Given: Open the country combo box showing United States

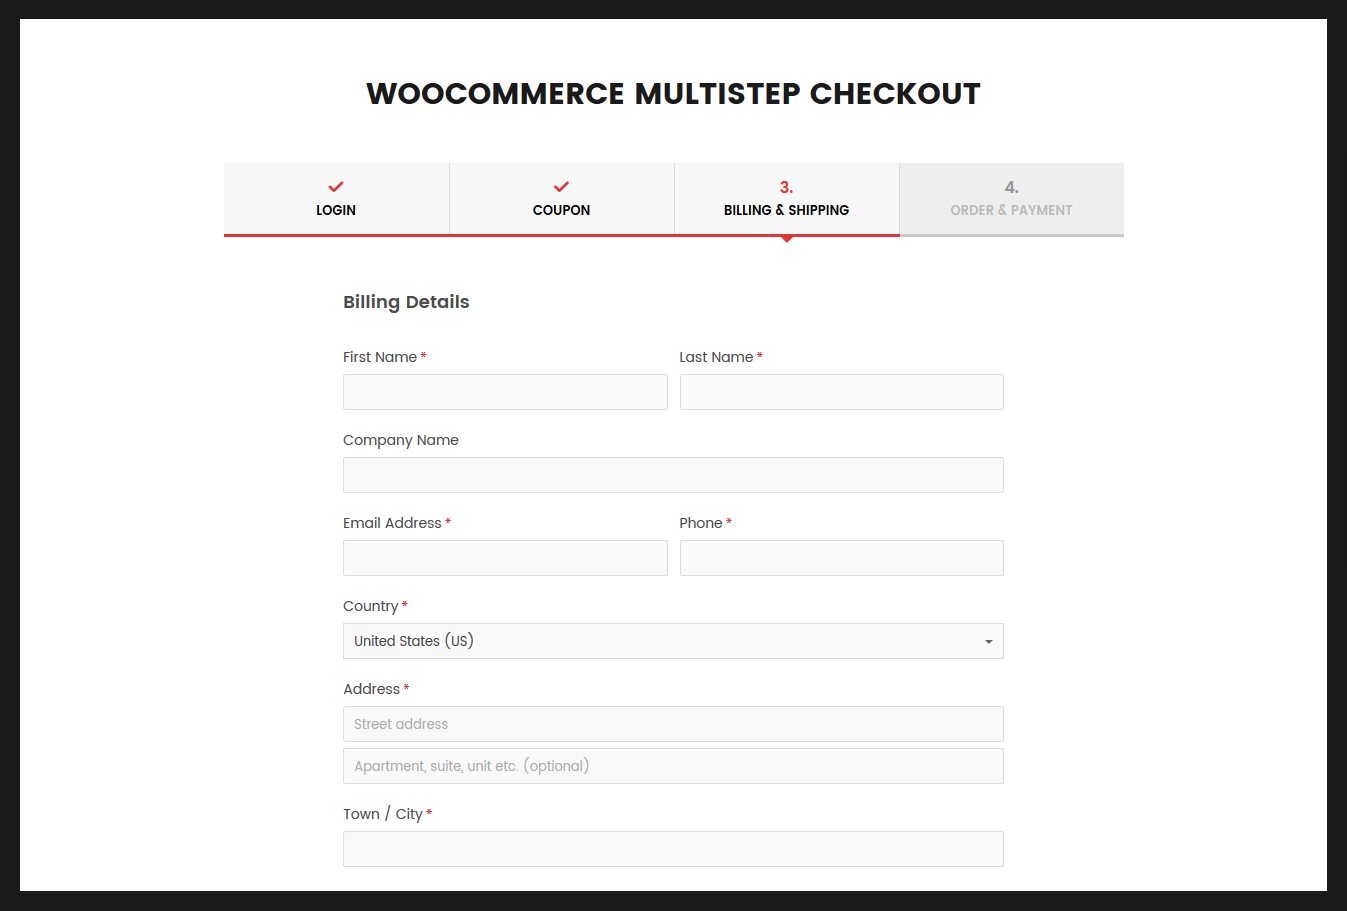Looking at the screenshot, I should coord(673,641).
